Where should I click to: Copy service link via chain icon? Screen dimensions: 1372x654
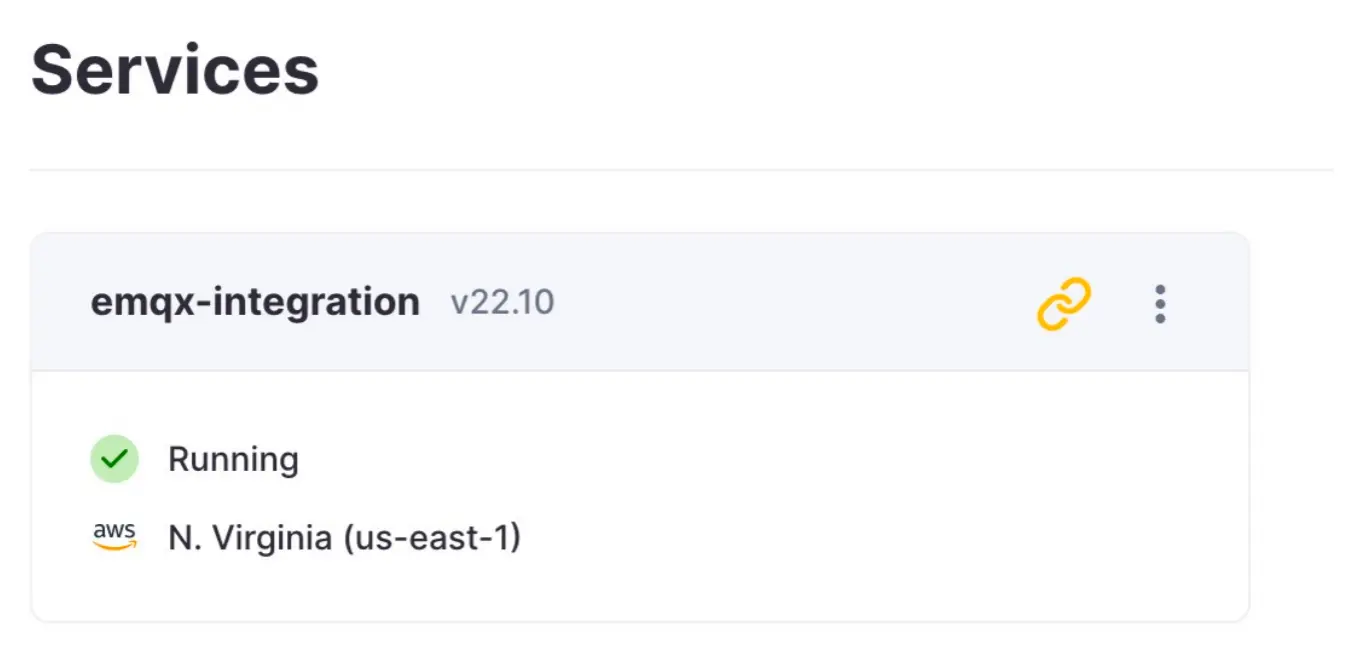(x=1063, y=304)
